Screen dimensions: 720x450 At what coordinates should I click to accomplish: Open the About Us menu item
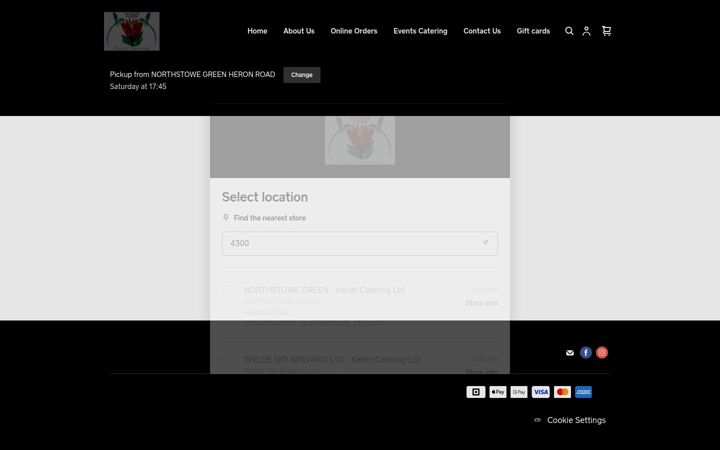[299, 31]
